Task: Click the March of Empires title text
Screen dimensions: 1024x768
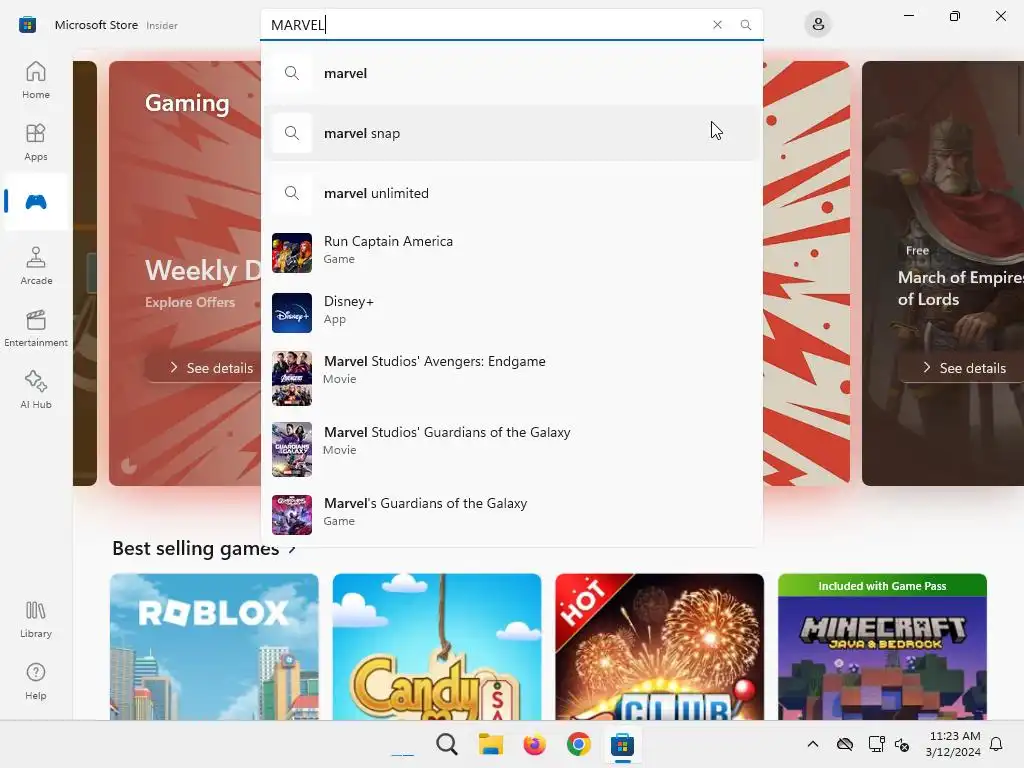Action: pos(961,288)
